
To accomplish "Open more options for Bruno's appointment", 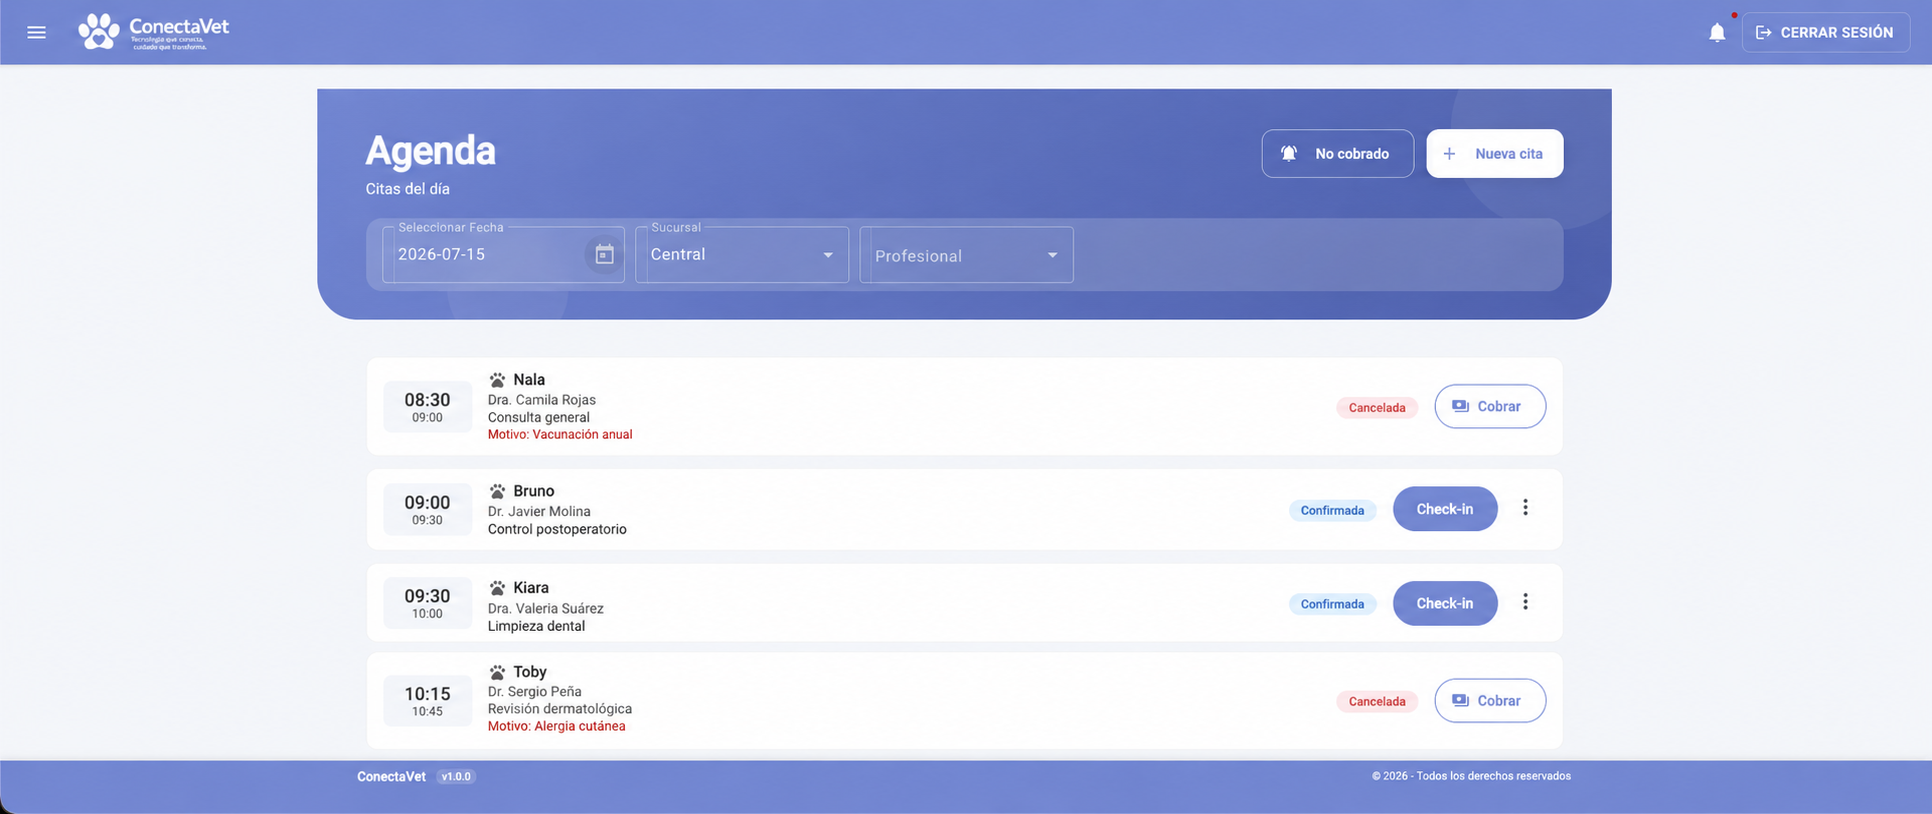I will click(1525, 508).
